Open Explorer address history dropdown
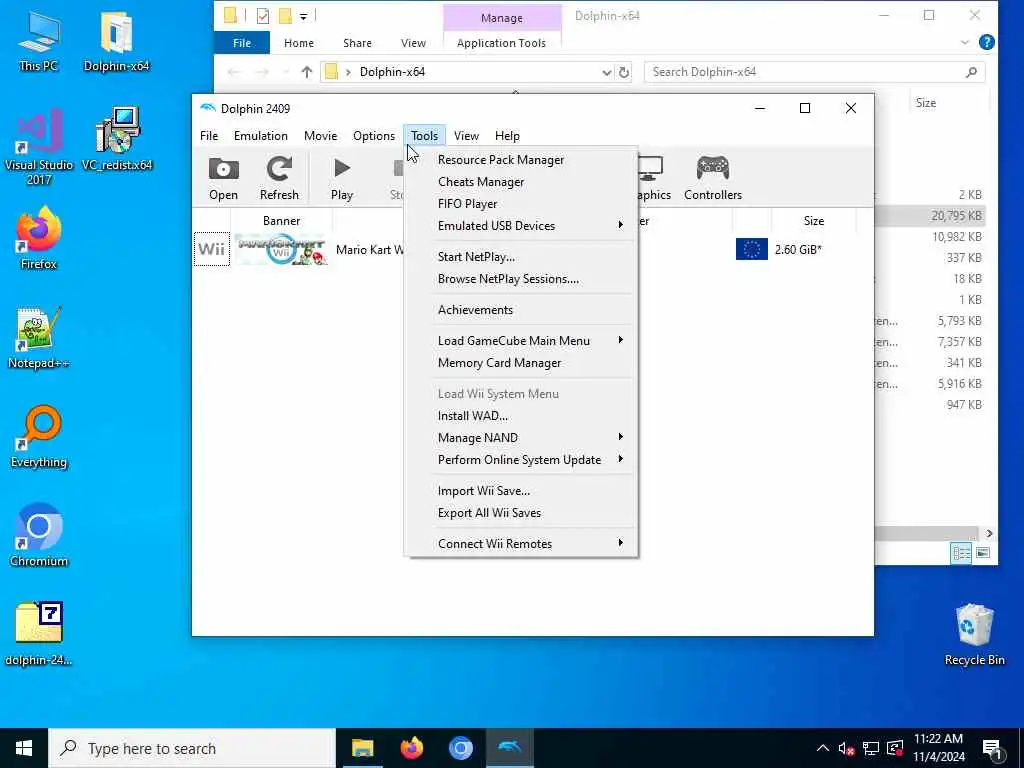Image resolution: width=1024 pixels, height=768 pixels. point(606,72)
